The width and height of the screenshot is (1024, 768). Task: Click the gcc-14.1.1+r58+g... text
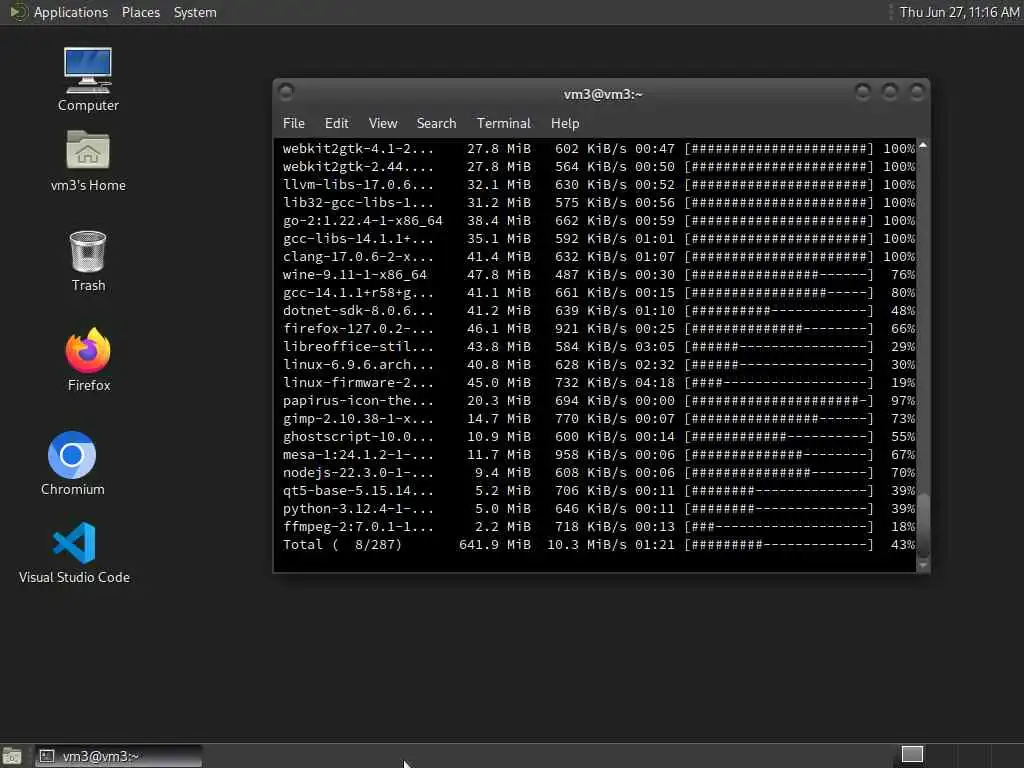[x=358, y=293]
